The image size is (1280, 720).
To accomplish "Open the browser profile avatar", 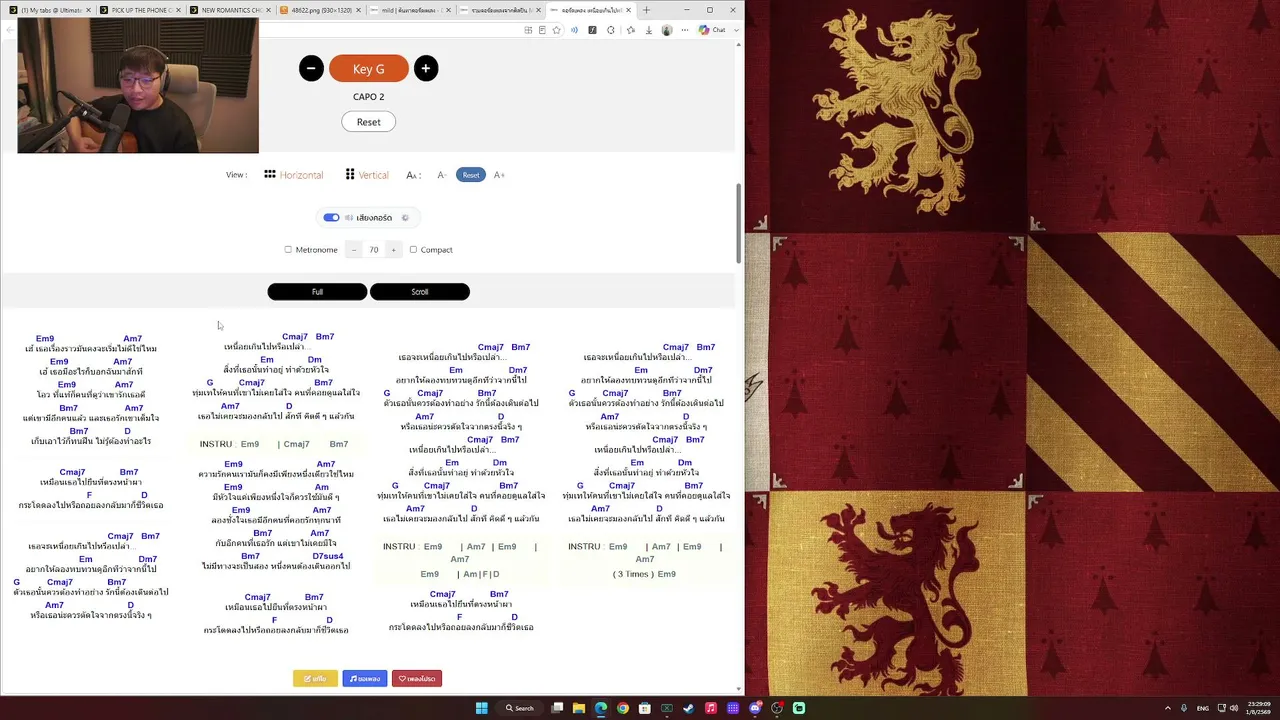I will pos(667,30).
